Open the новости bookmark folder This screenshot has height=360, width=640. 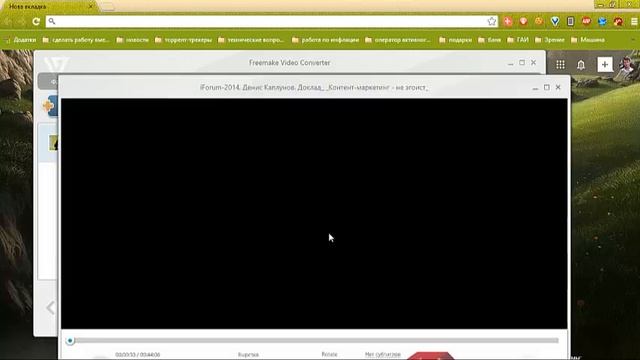(x=132, y=40)
